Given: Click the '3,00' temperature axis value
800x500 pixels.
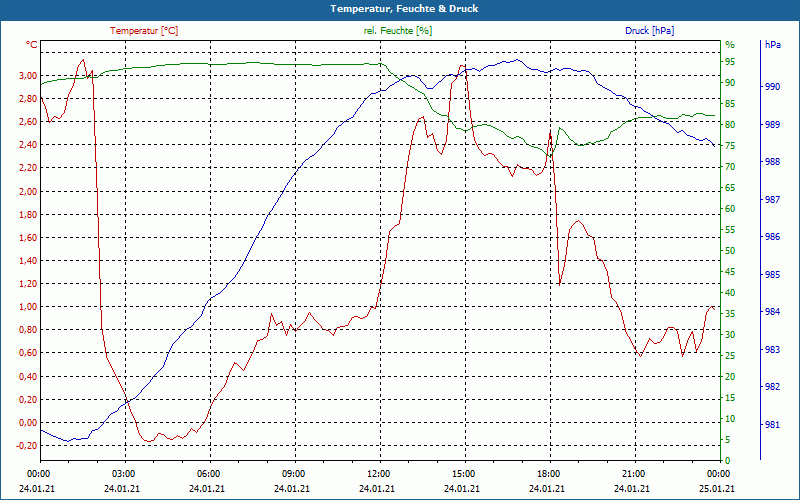Looking at the screenshot, I should click(27, 76).
